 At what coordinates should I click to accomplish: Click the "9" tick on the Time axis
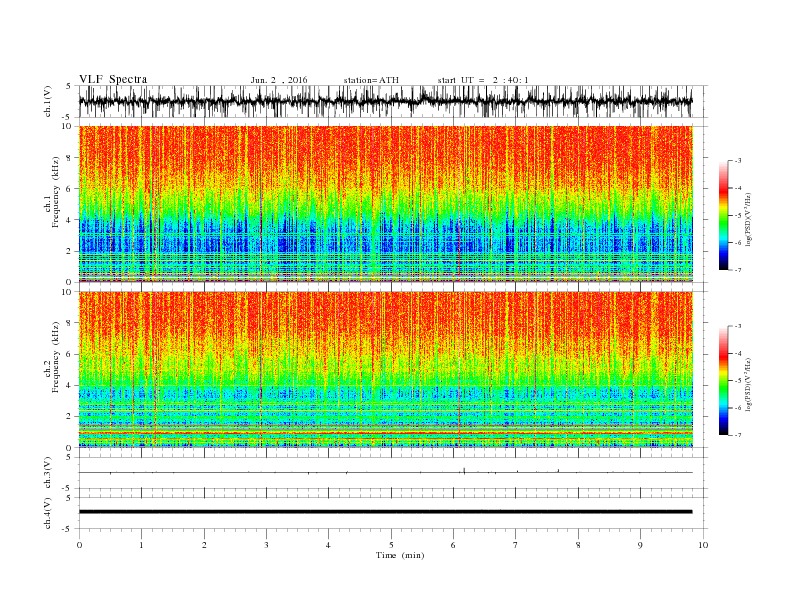(x=640, y=545)
